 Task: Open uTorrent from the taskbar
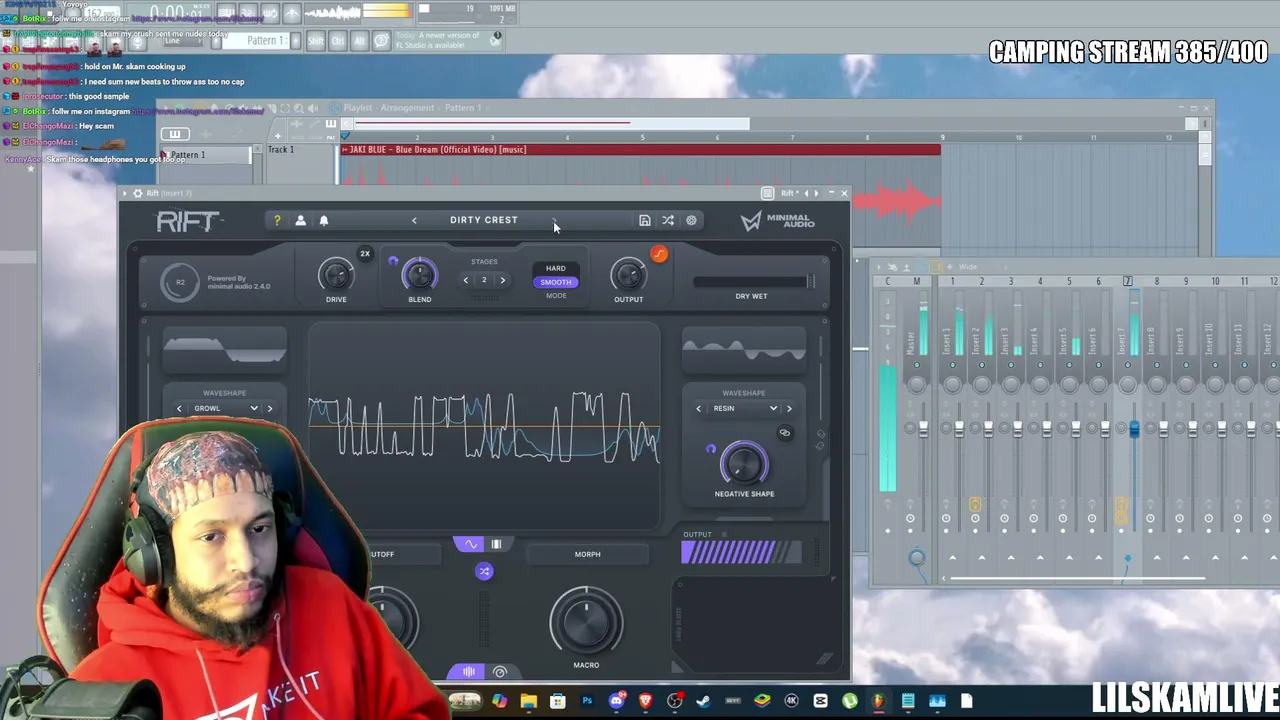click(x=850, y=701)
